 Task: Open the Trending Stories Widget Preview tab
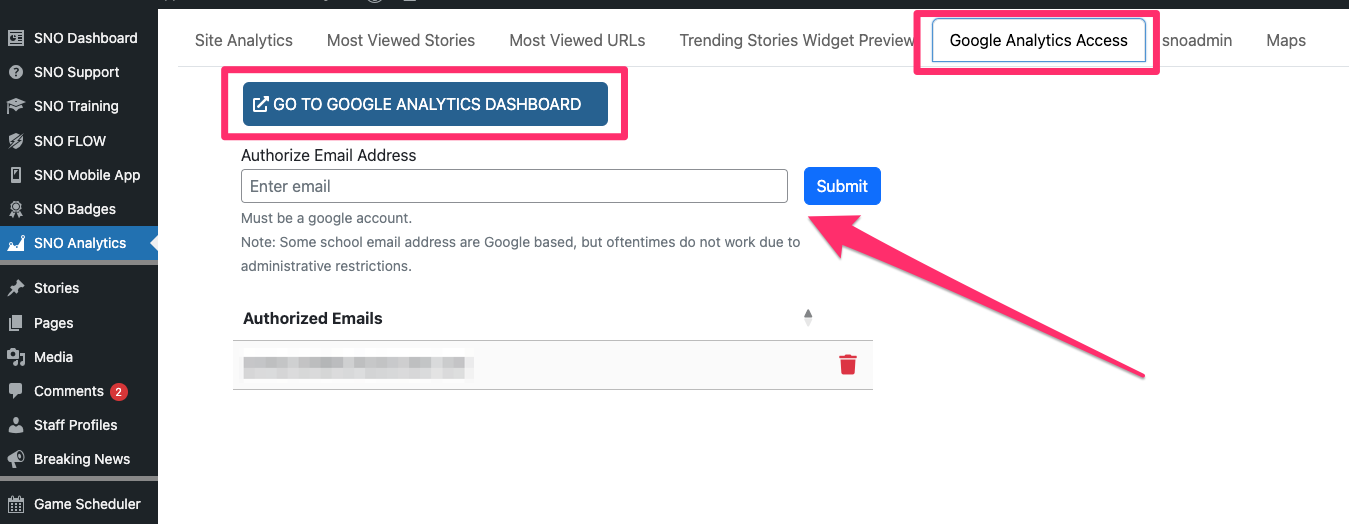tap(797, 40)
